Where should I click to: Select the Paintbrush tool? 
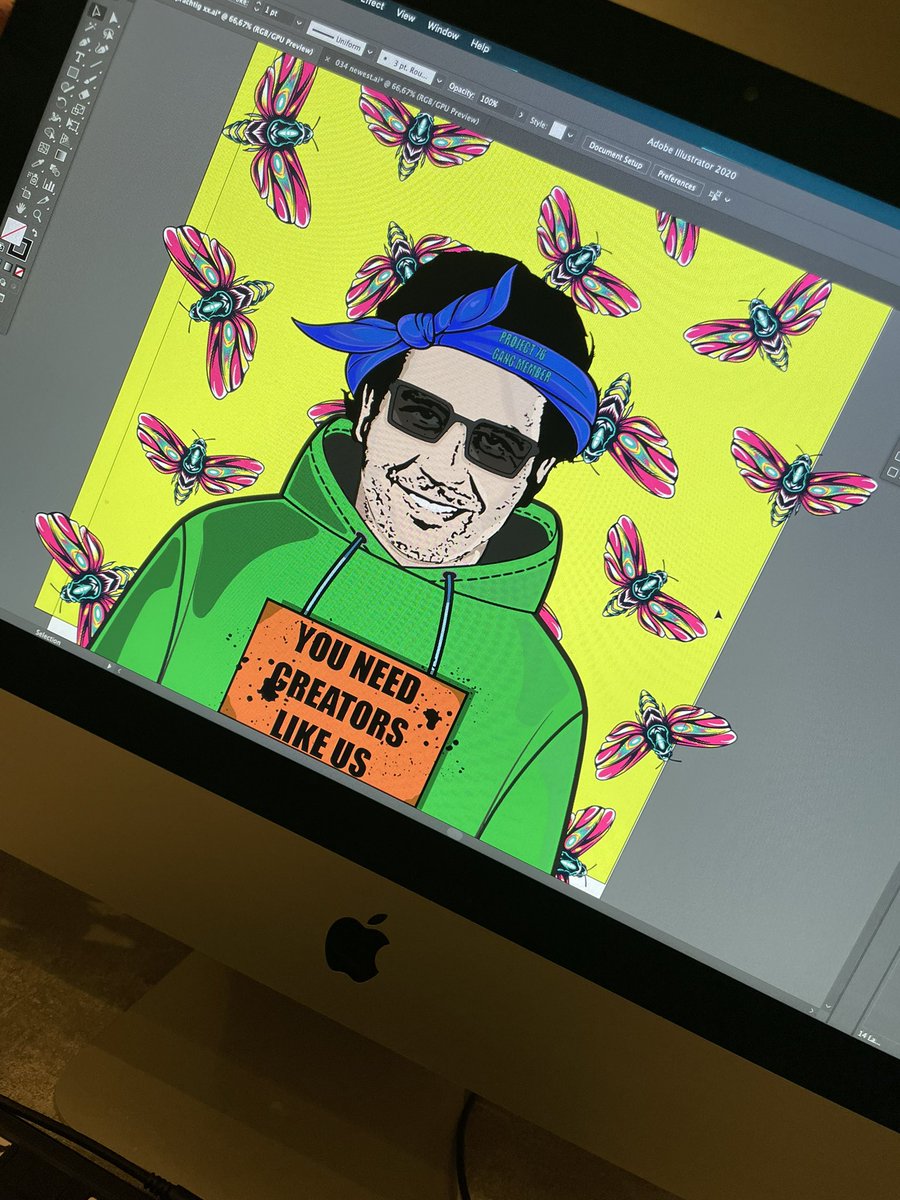pos(90,80)
